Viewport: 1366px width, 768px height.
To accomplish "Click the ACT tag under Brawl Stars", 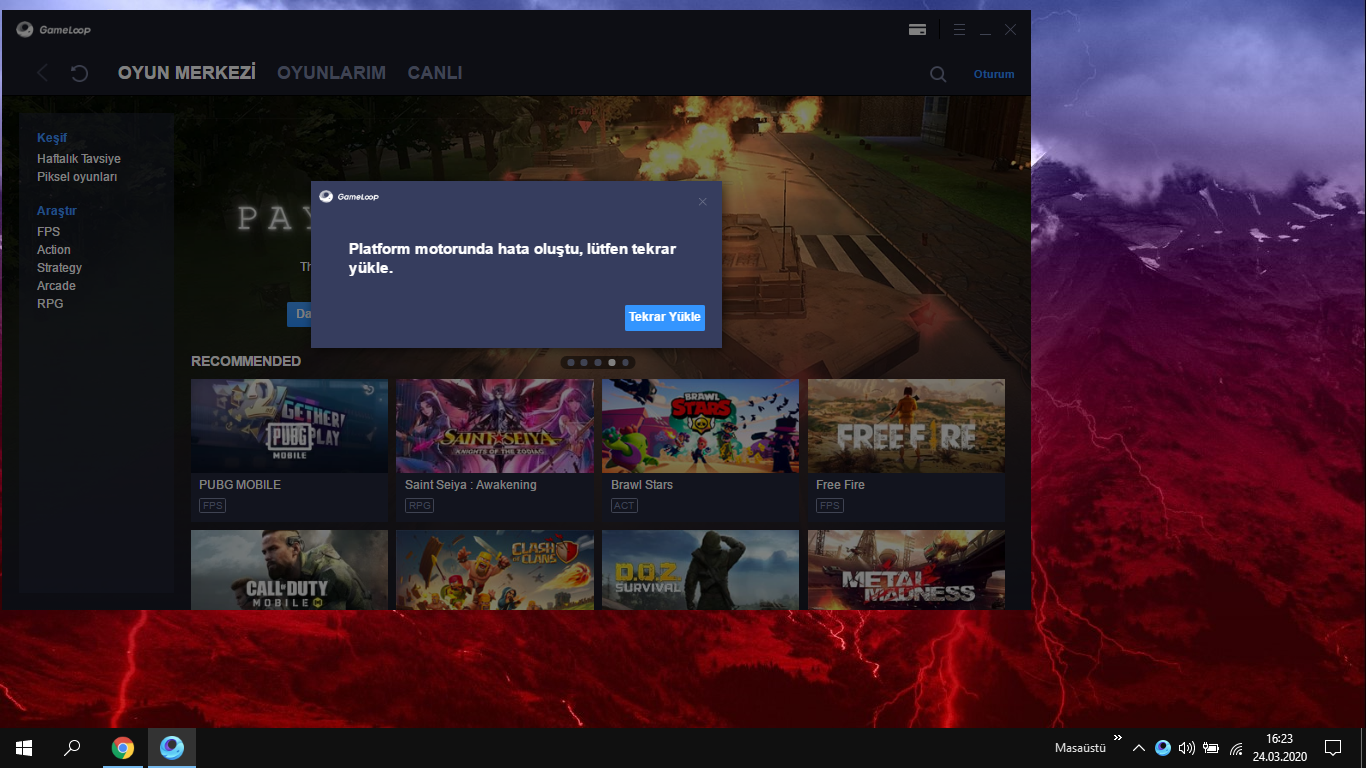I will [x=624, y=506].
